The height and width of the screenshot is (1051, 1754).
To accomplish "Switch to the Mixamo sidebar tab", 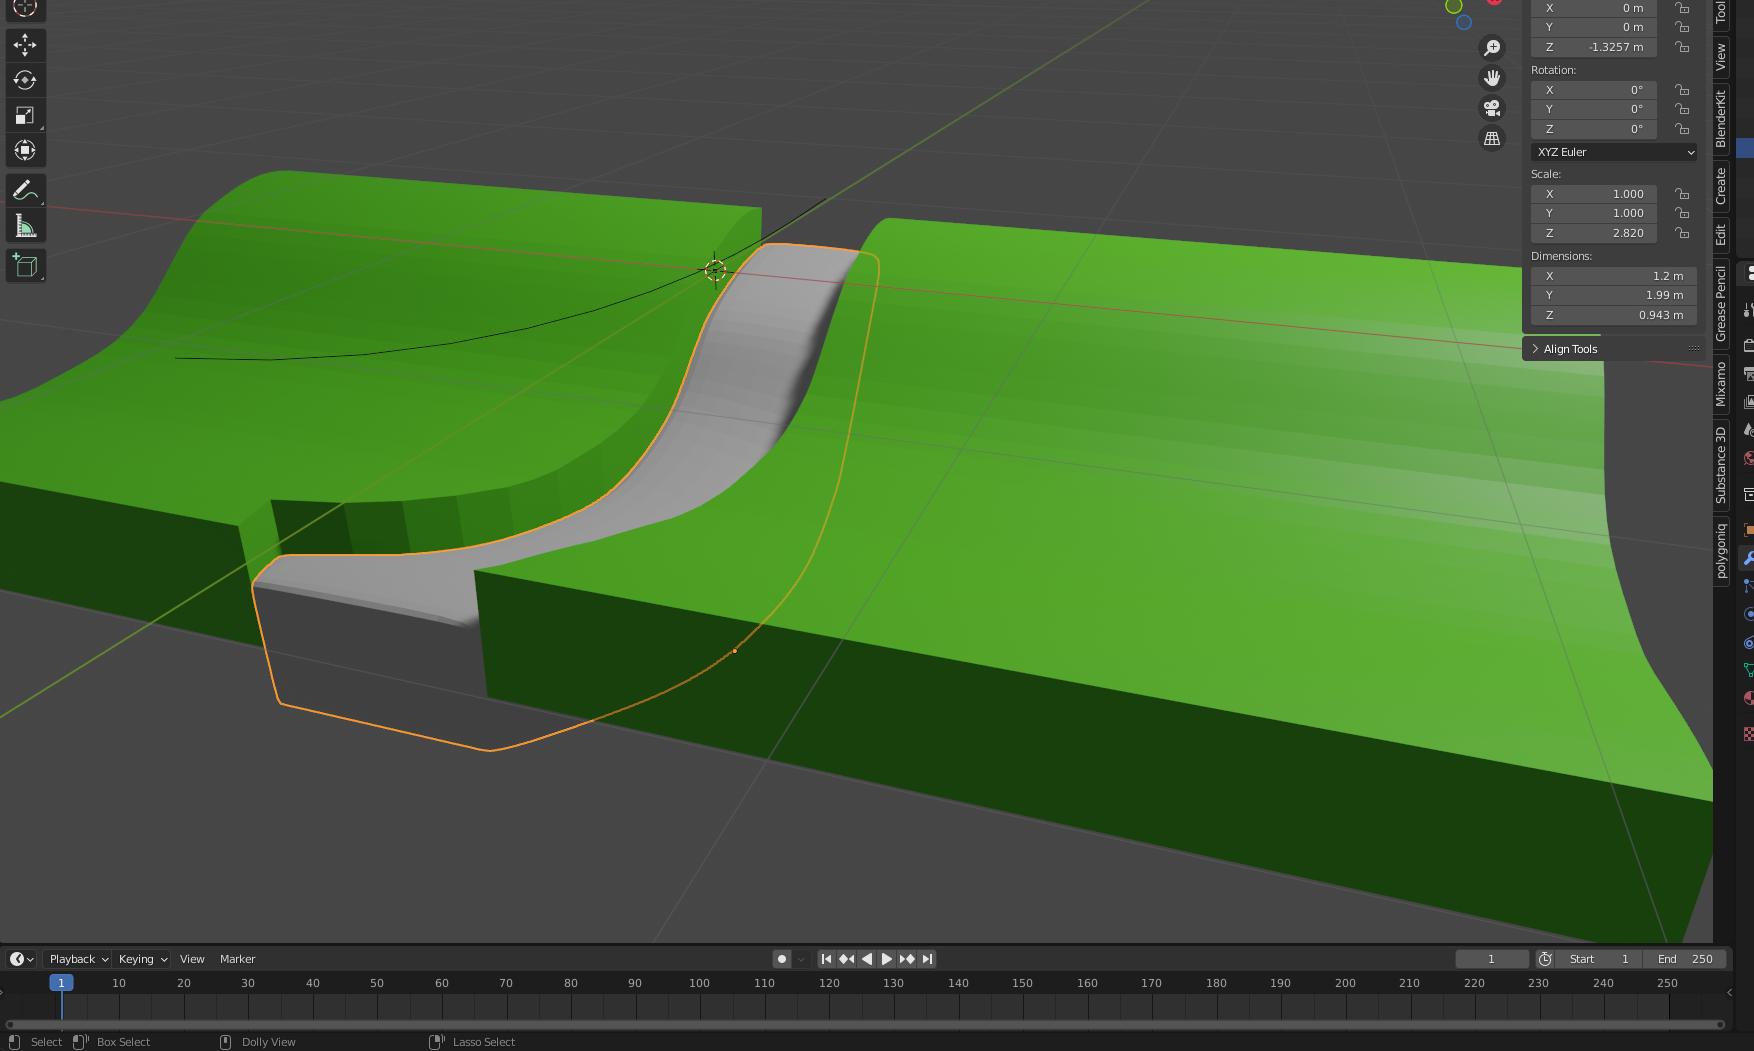I will [1721, 384].
